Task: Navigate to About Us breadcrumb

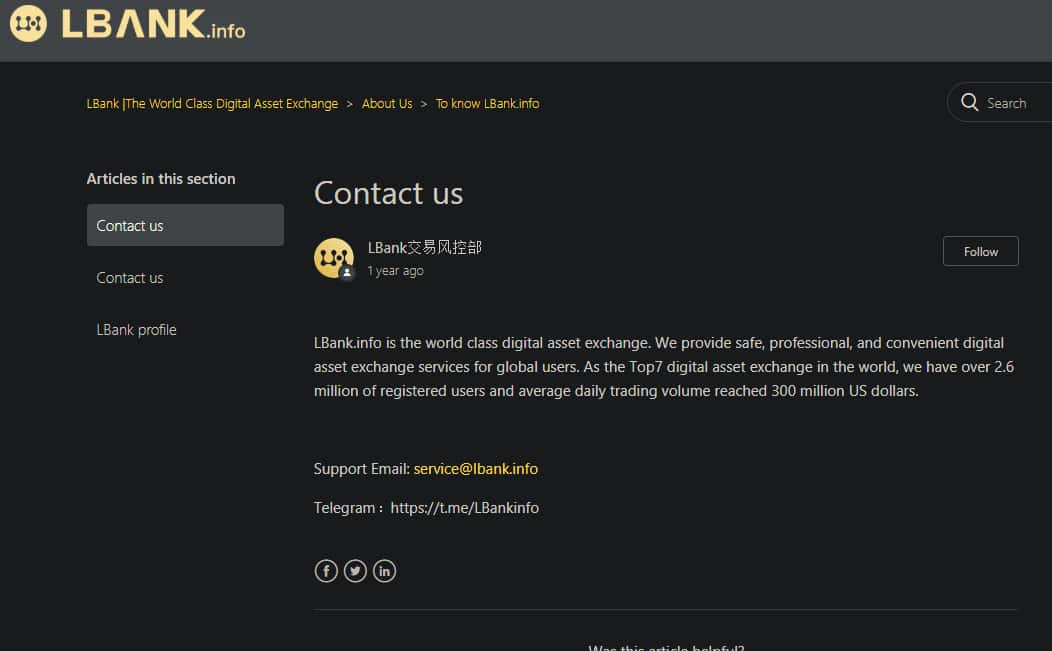Action: 387,104
